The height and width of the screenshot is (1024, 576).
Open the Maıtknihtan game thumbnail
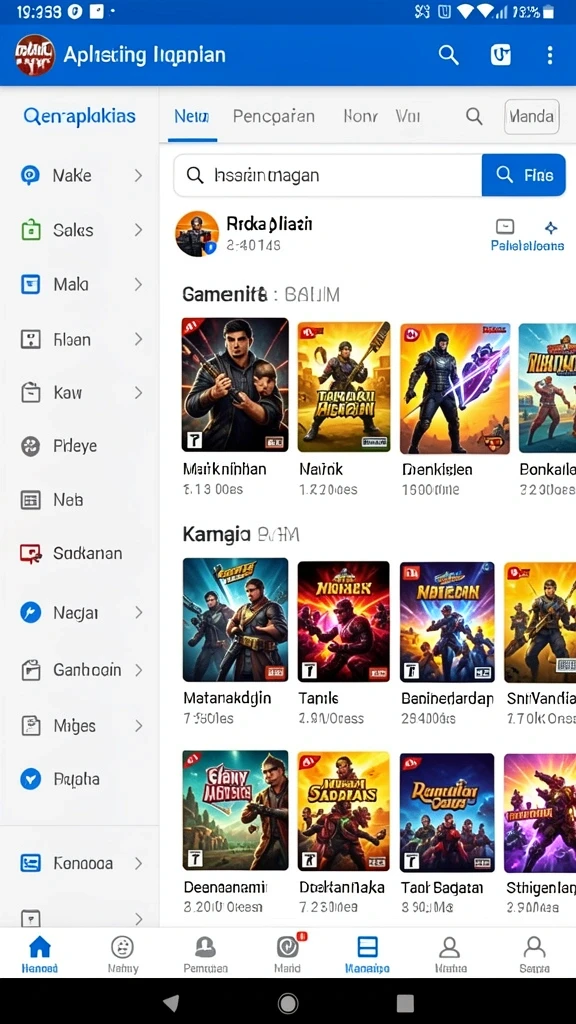pyautogui.click(x=235, y=385)
